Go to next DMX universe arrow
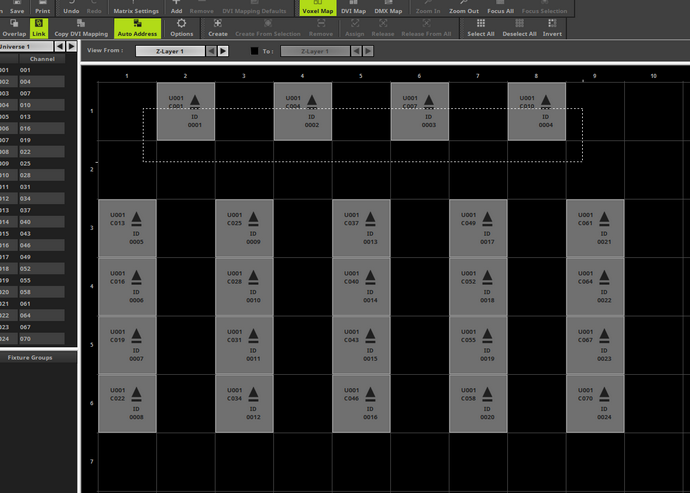Viewport: 690px width, 493px height. [x=72, y=46]
